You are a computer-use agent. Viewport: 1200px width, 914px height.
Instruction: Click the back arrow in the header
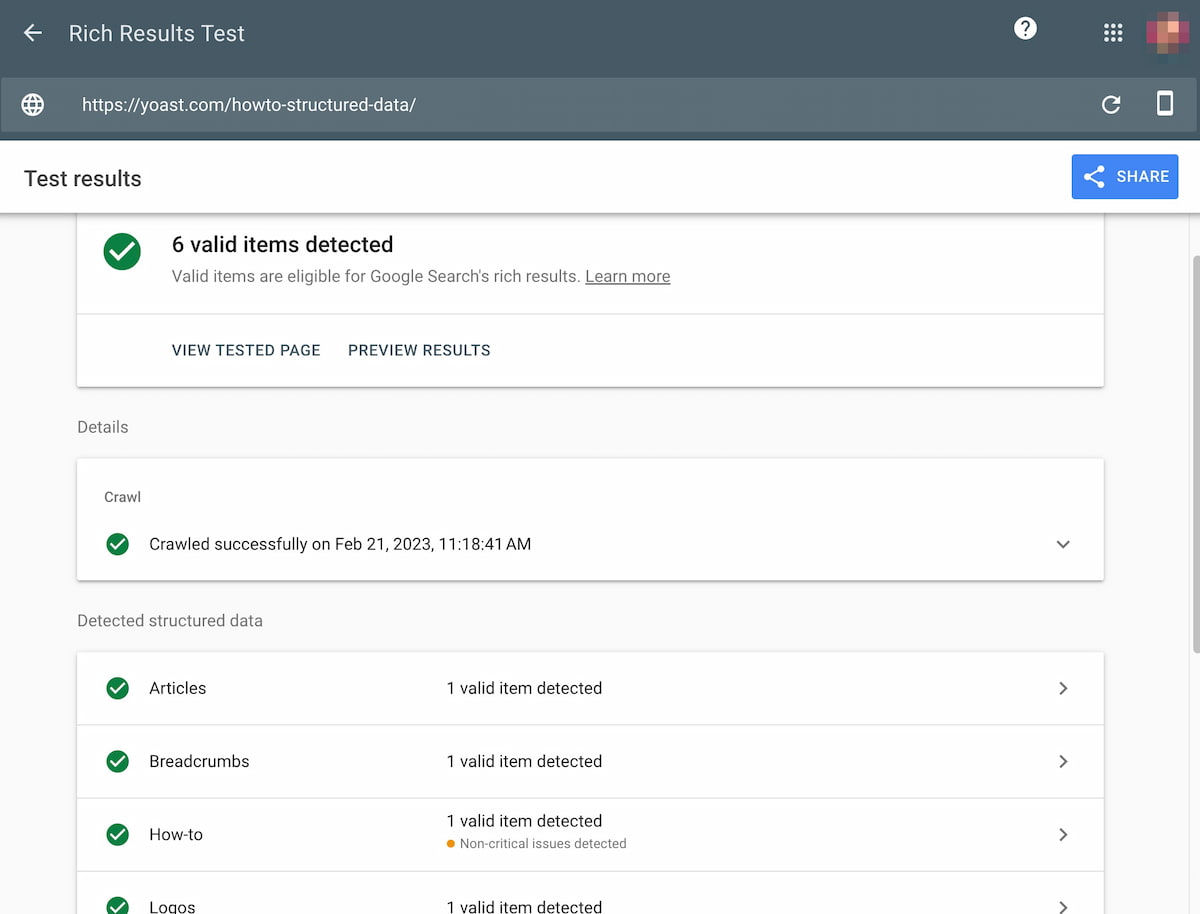coord(32,33)
